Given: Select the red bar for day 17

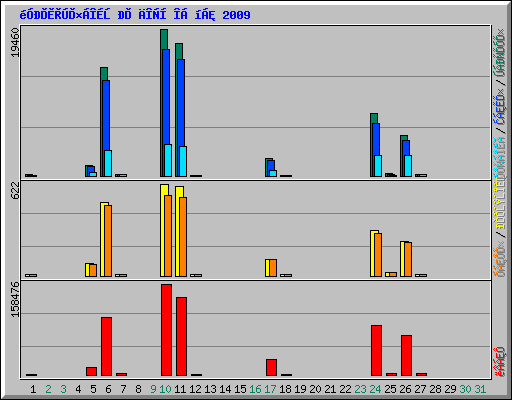Looking at the screenshot, I should (271, 368).
